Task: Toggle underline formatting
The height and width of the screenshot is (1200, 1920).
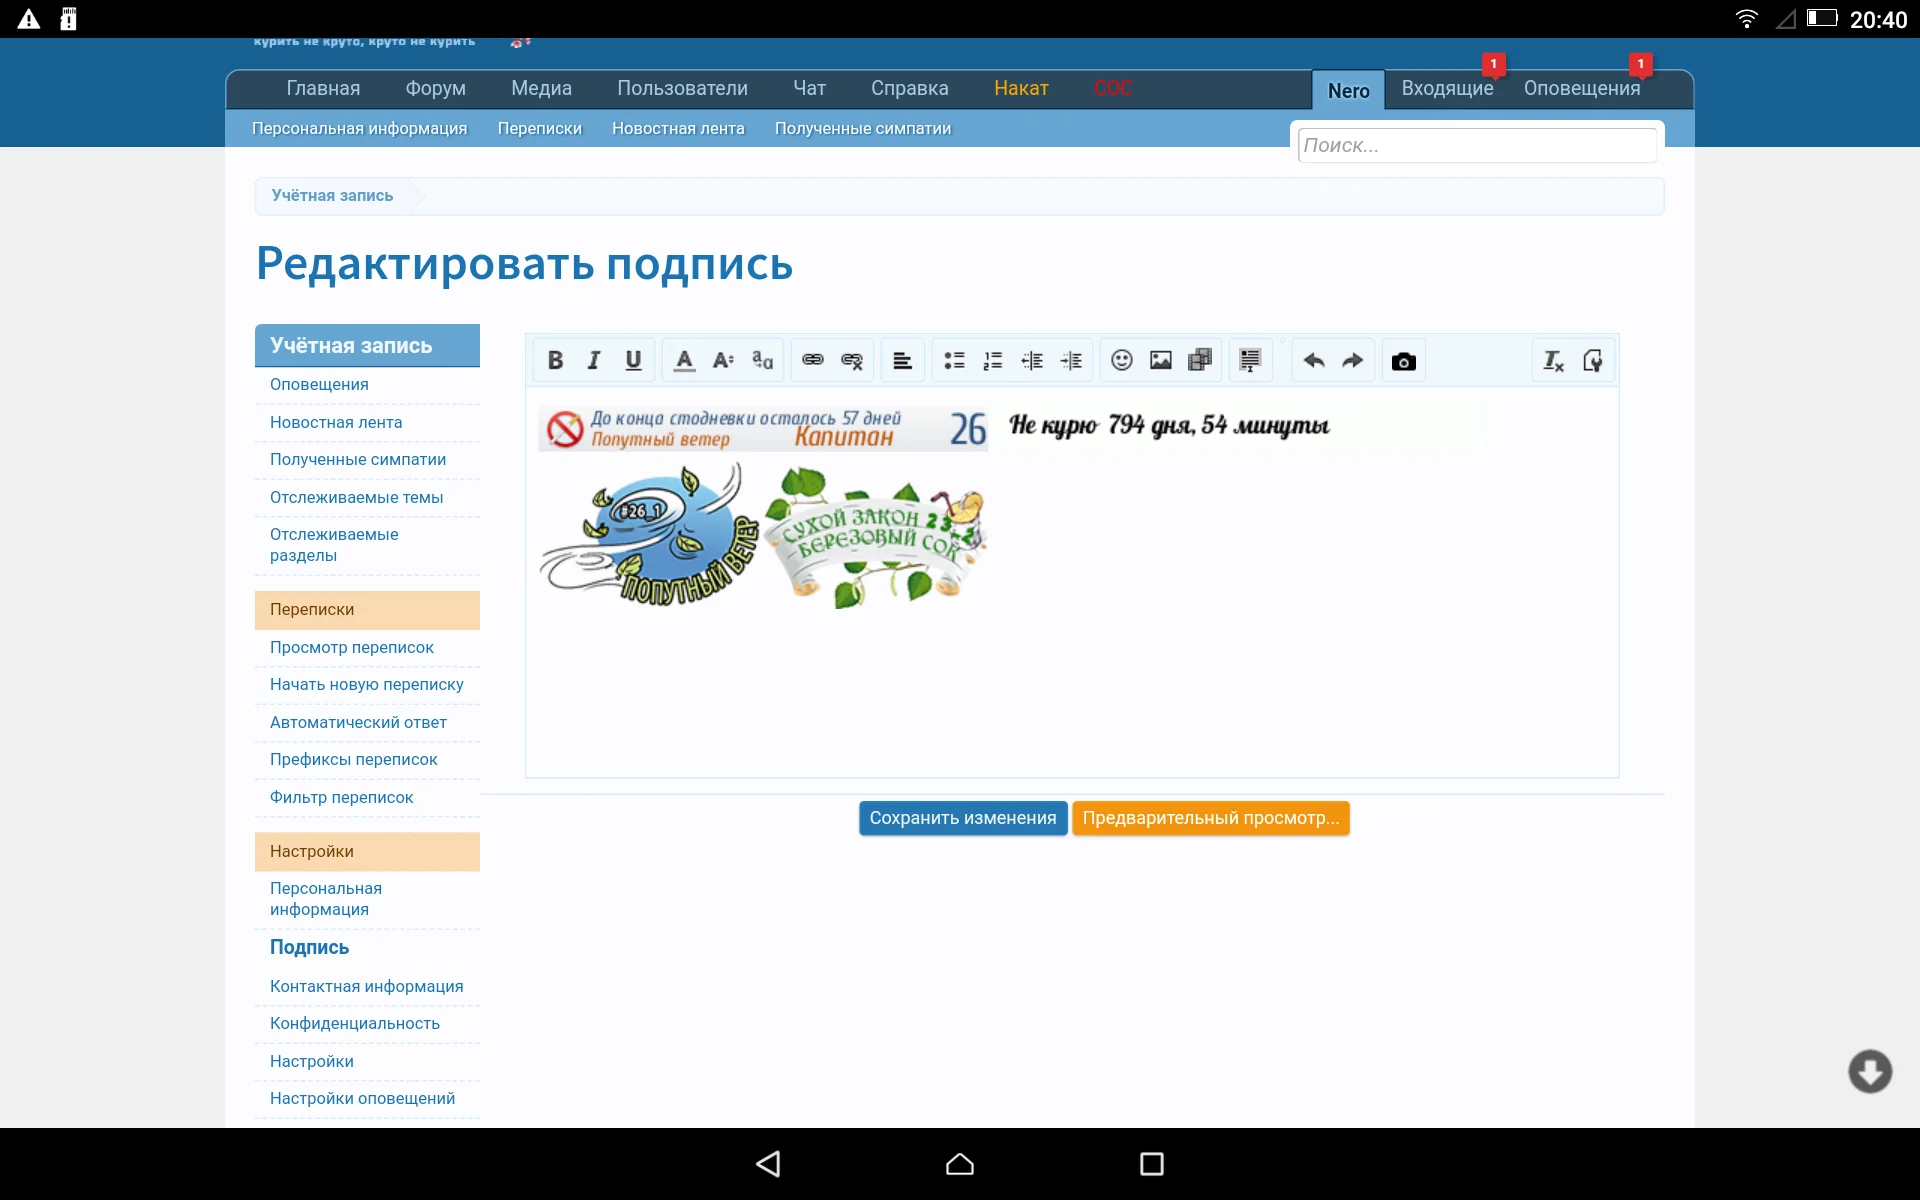Action: [x=632, y=360]
